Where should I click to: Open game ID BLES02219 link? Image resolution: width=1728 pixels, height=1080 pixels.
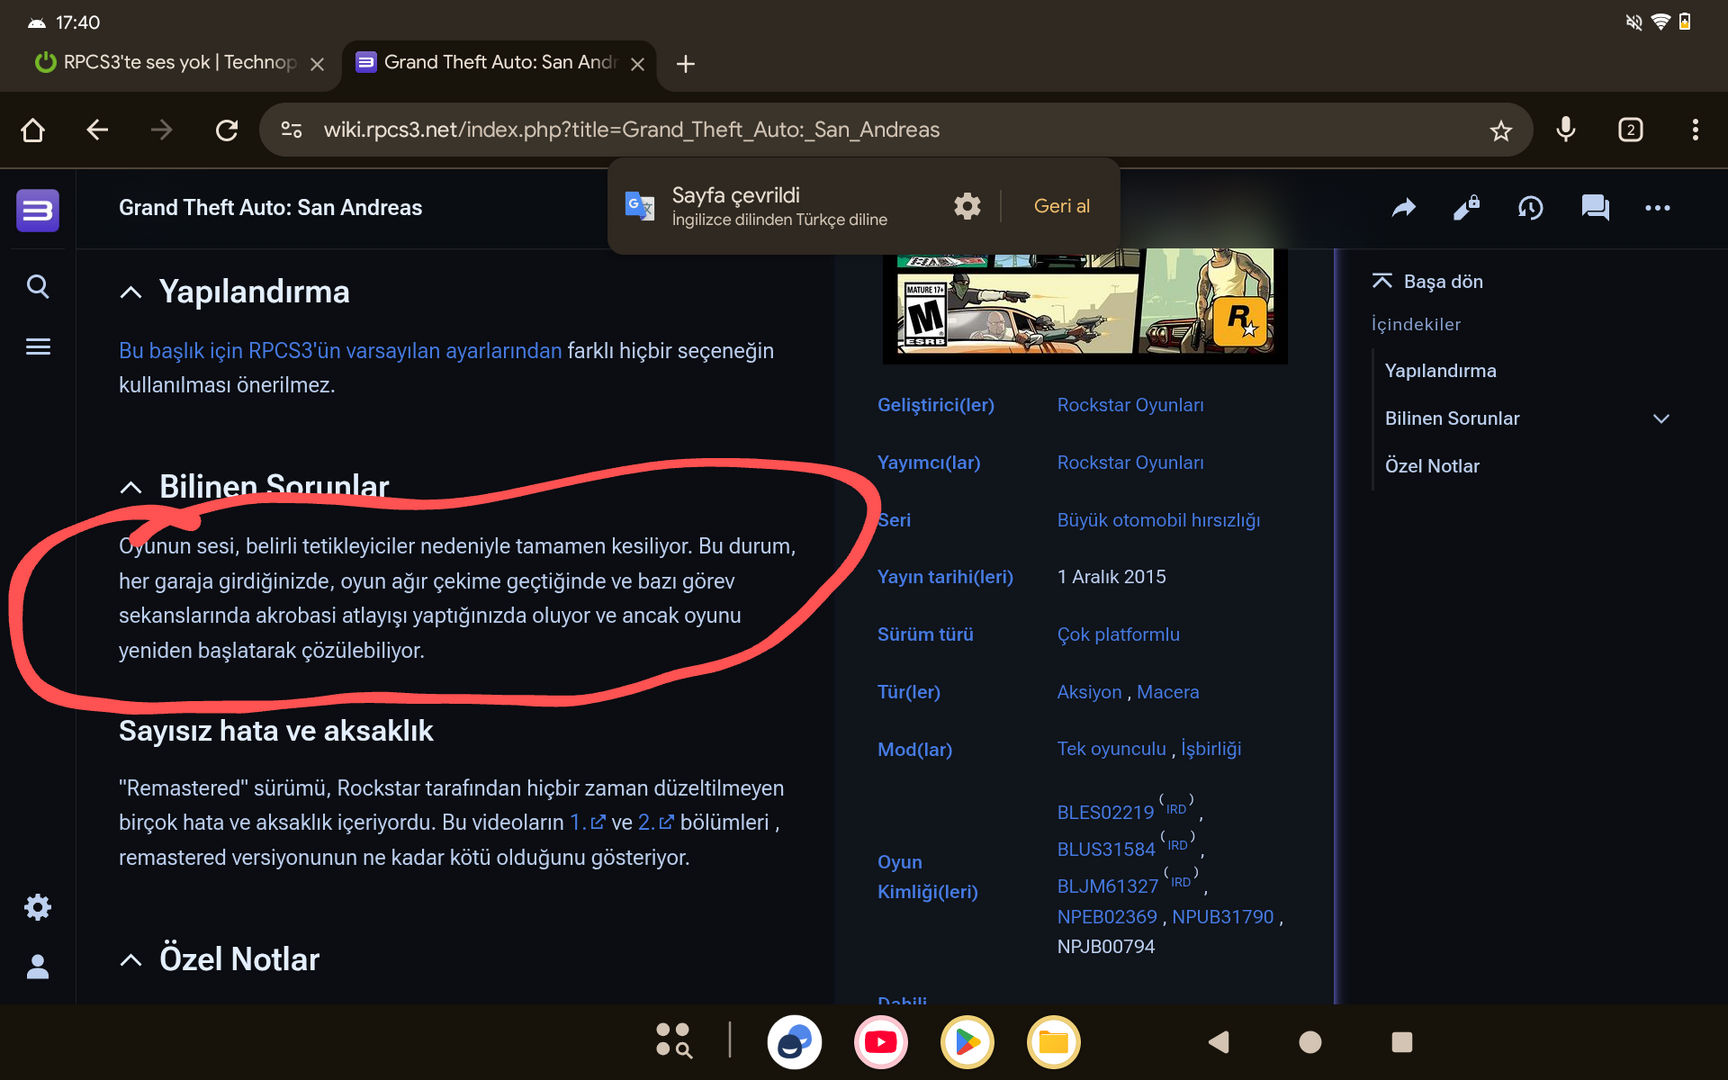(1105, 813)
